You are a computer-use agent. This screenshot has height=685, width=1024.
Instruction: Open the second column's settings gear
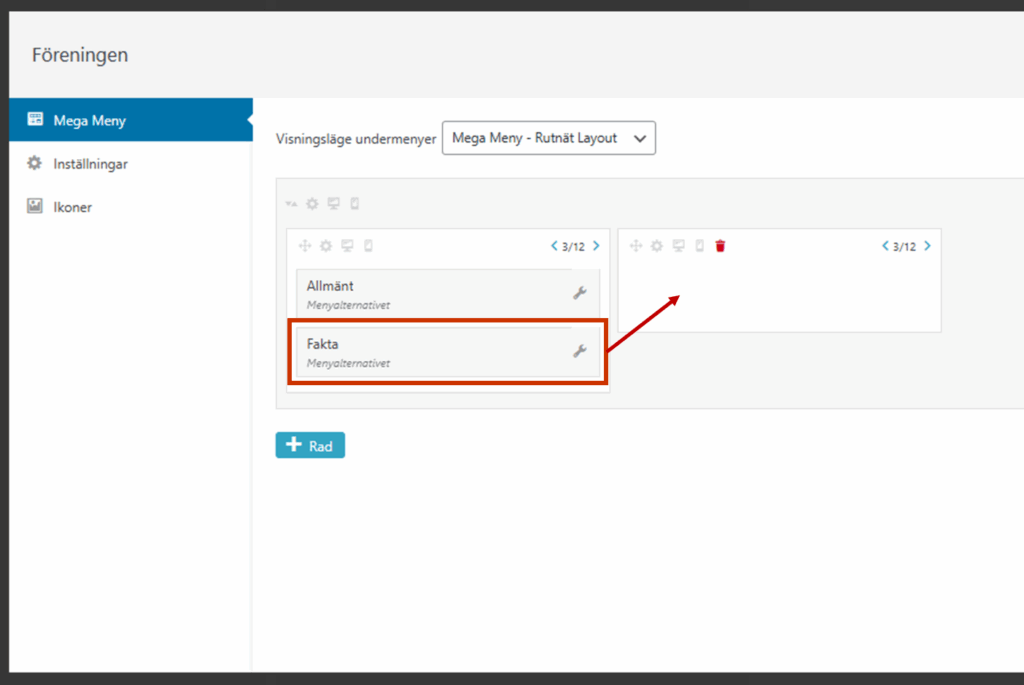click(657, 246)
